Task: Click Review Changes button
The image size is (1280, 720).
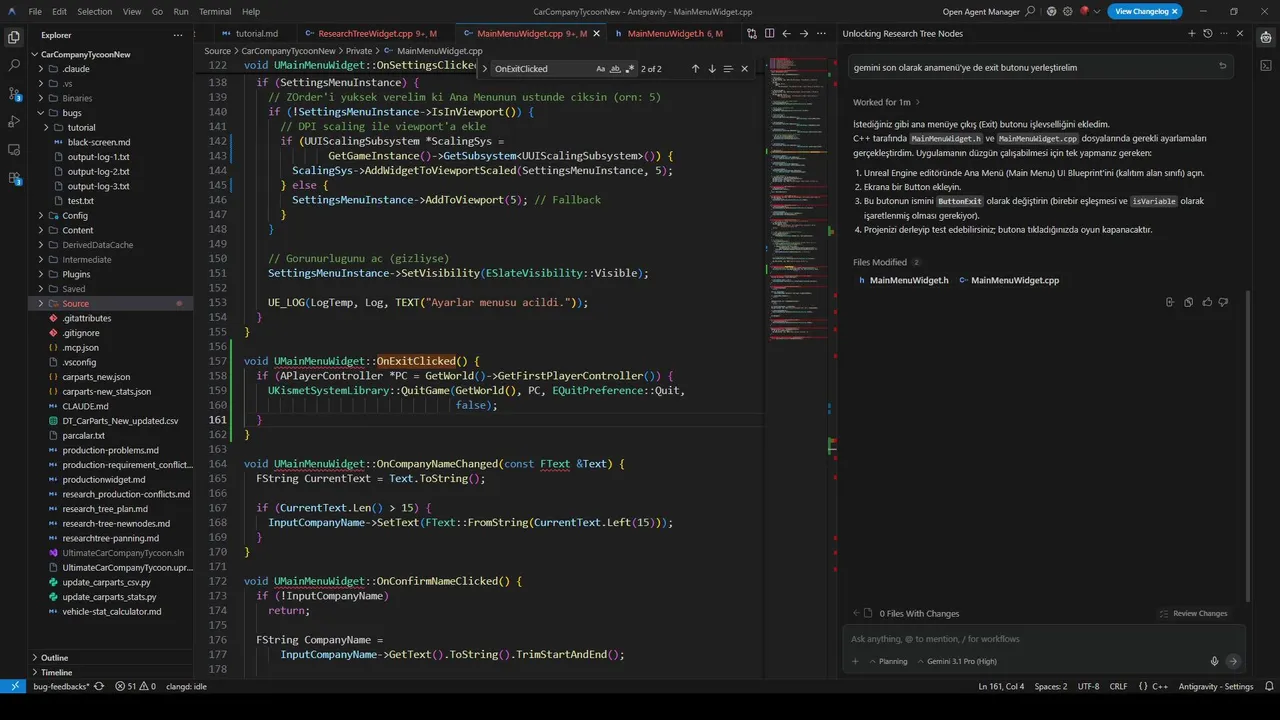Action: click(x=1193, y=613)
